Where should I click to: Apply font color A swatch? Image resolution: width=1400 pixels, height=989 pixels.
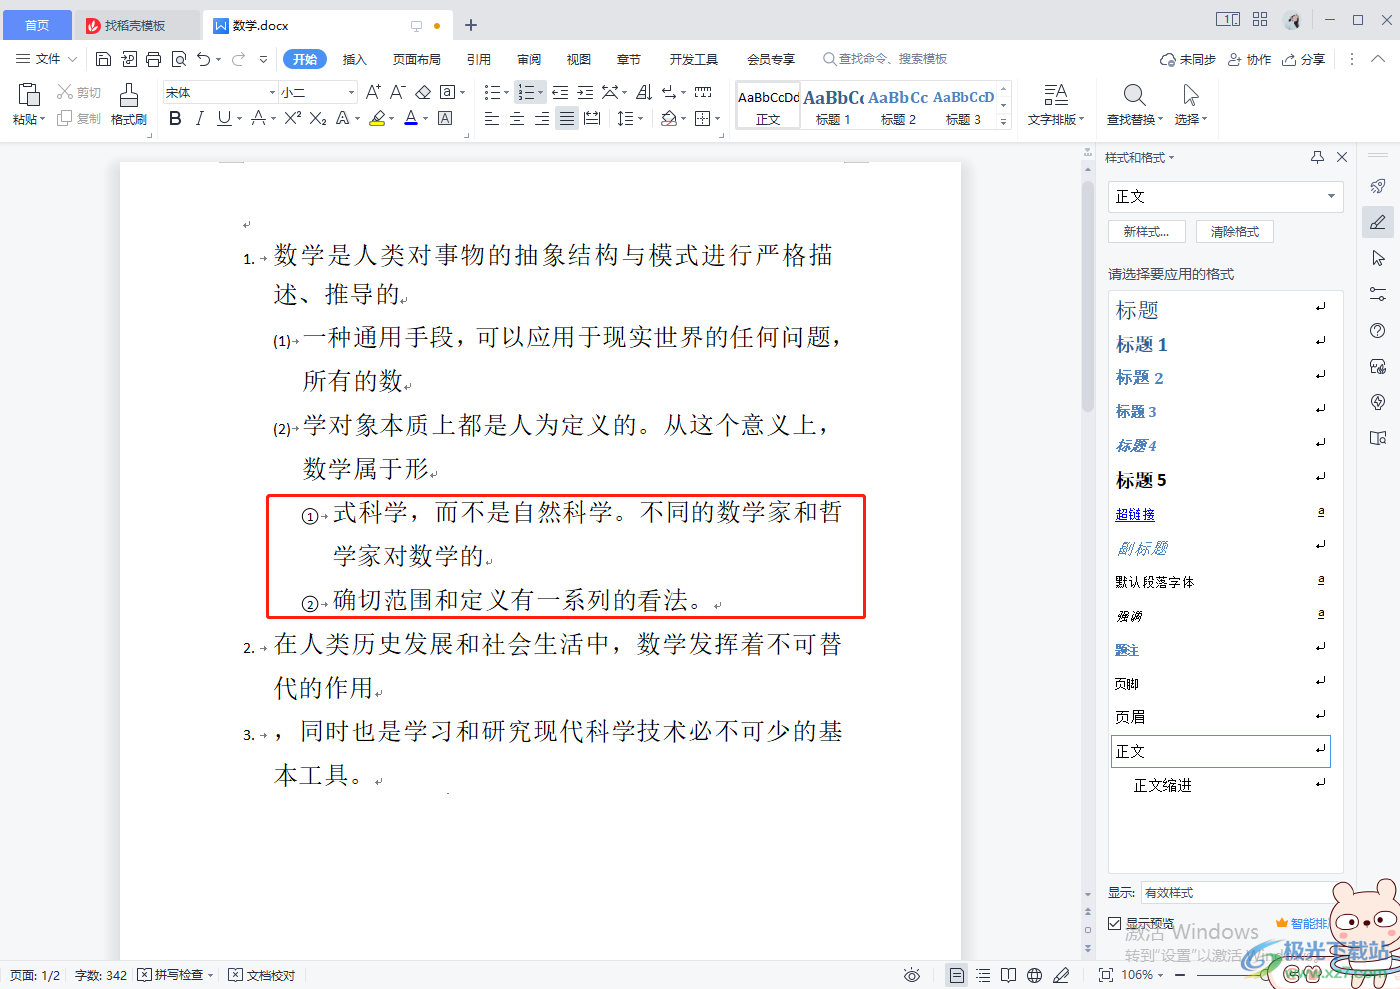[411, 118]
